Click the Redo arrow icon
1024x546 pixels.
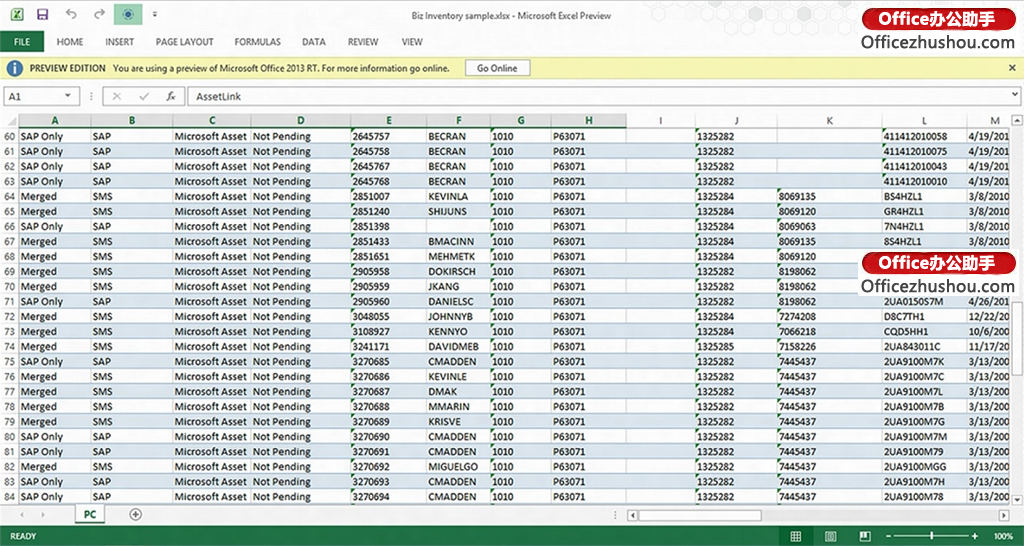click(99, 15)
